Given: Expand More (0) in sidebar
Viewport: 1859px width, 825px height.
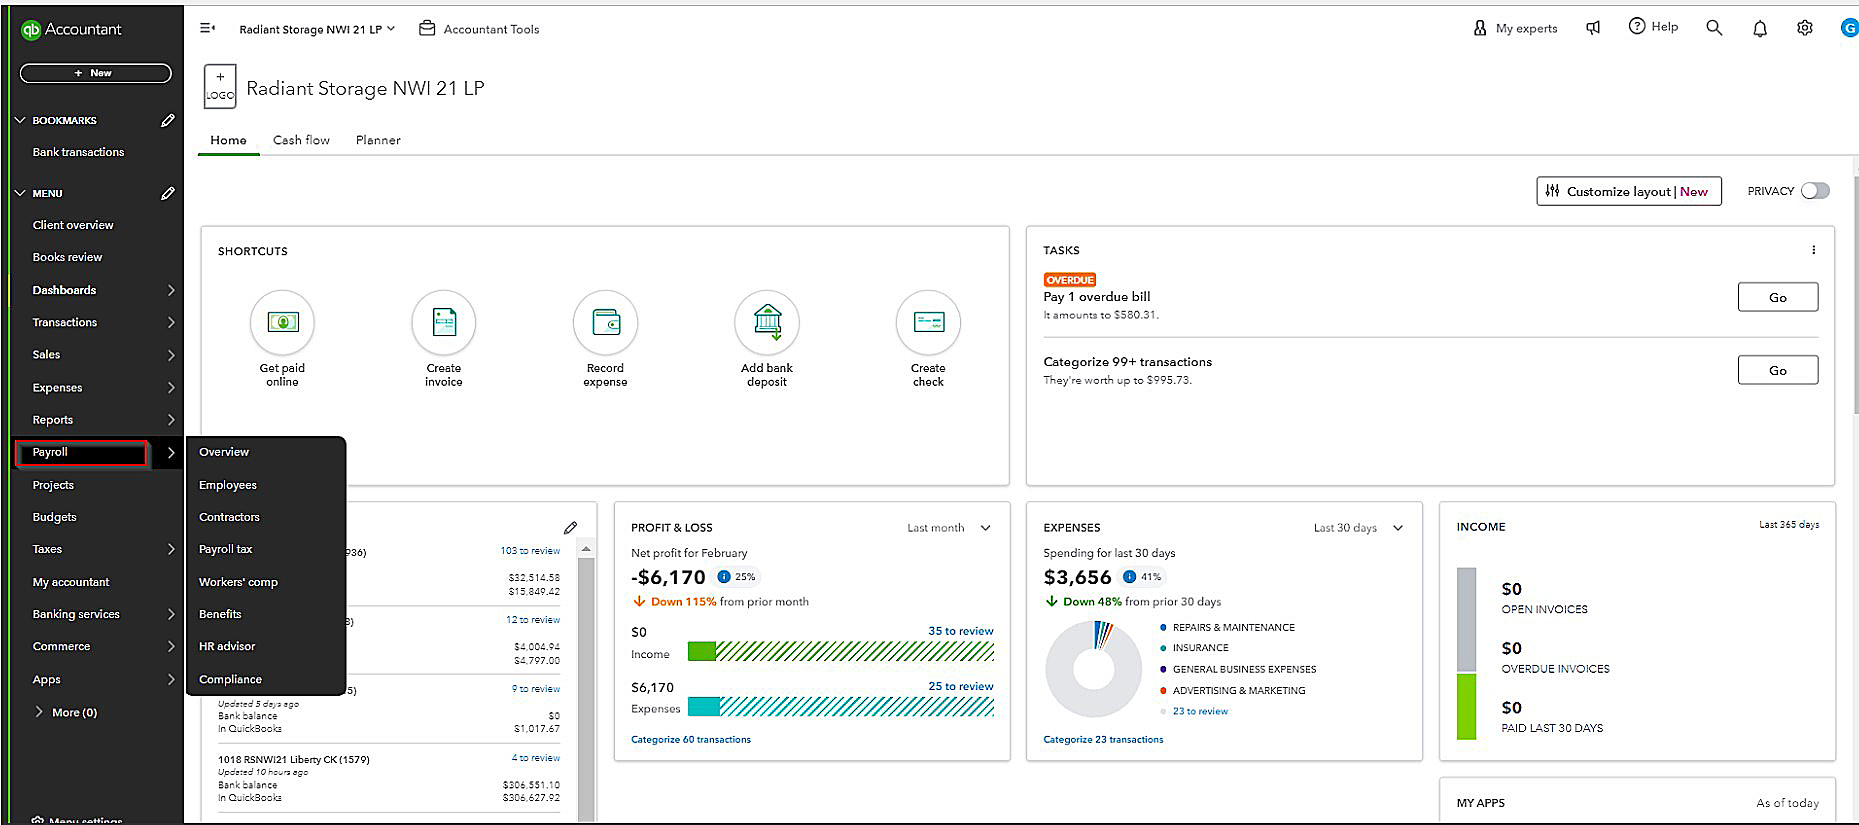Looking at the screenshot, I should click(66, 712).
